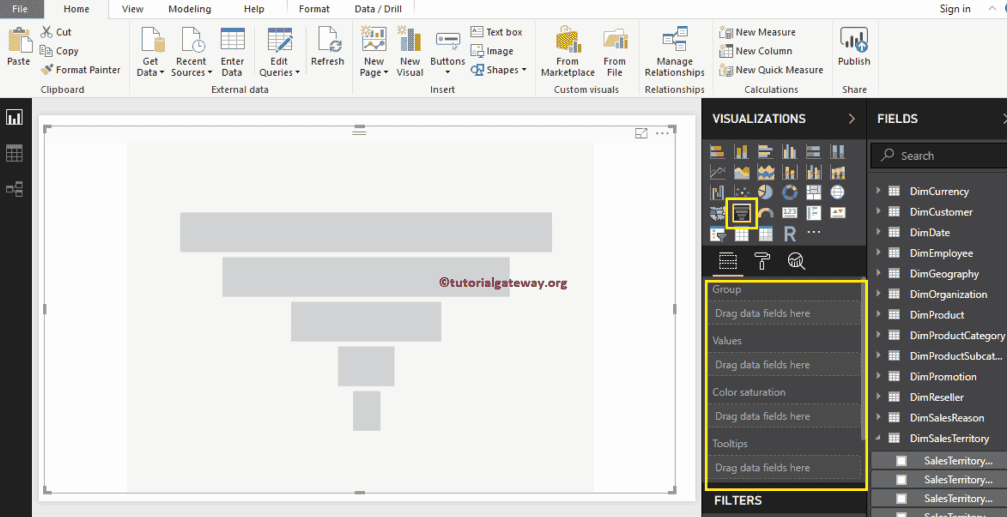Click the Sign in link
This screenshot has height=517, width=1007.
tap(955, 8)
